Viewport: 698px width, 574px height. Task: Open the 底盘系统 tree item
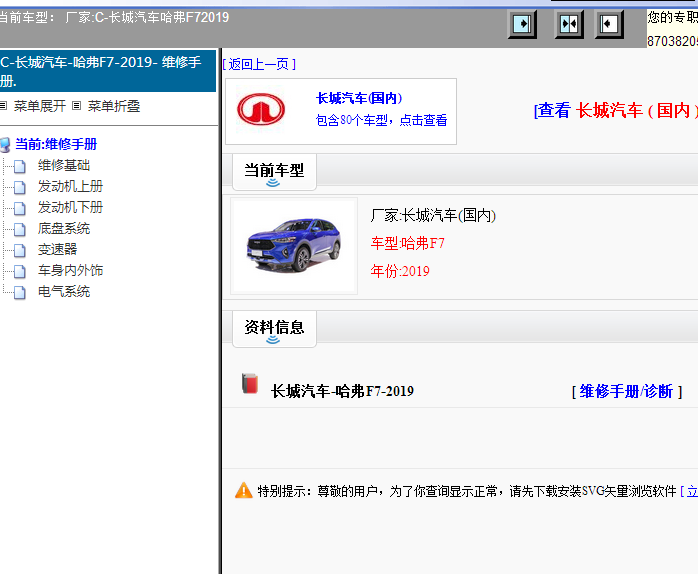click(x=64, y=229)
